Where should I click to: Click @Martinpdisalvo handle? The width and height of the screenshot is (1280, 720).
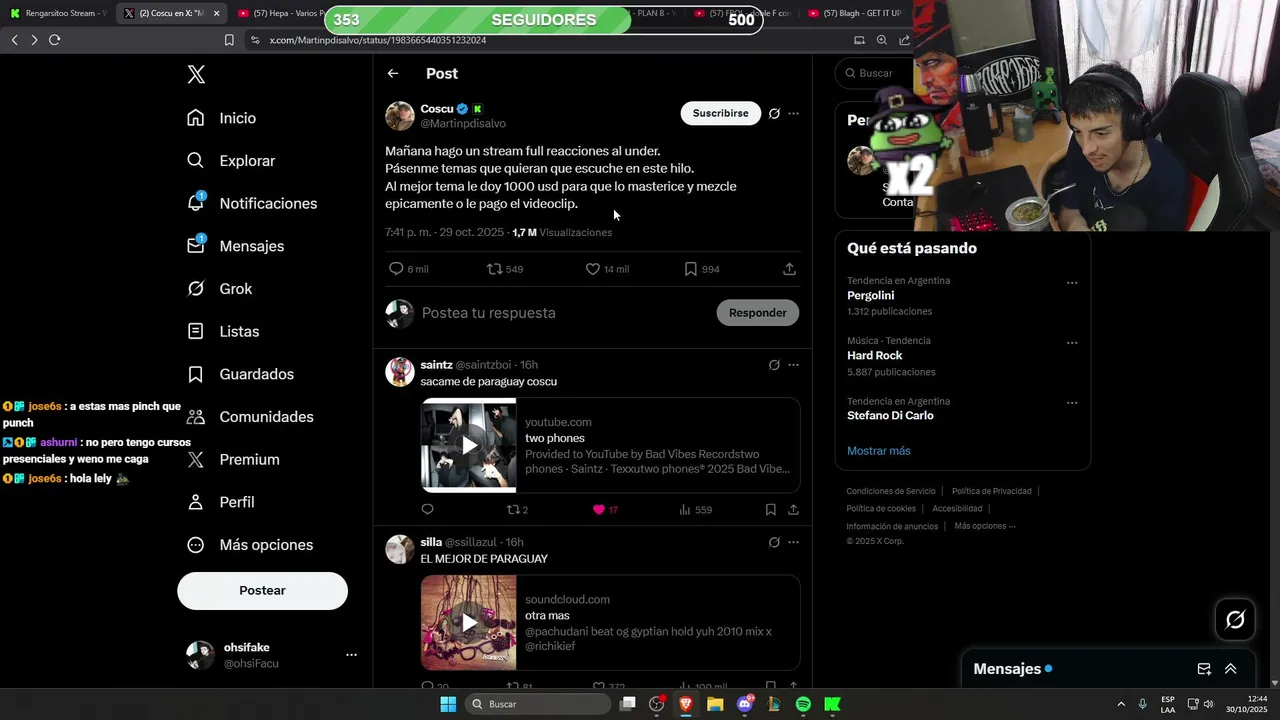point(463,124)
